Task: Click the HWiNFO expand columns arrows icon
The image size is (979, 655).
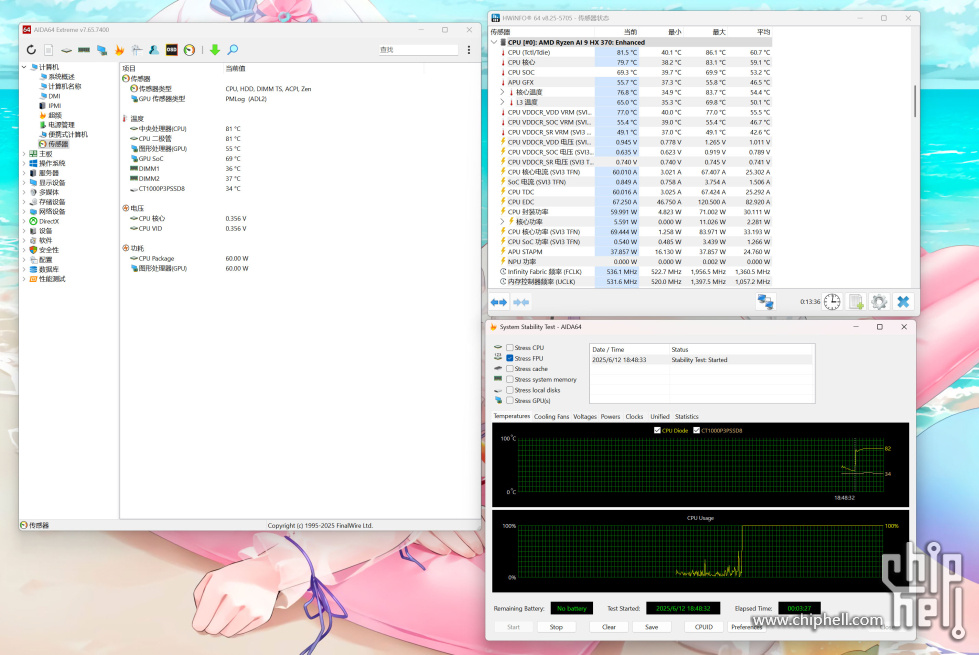Action: [499, 302]
